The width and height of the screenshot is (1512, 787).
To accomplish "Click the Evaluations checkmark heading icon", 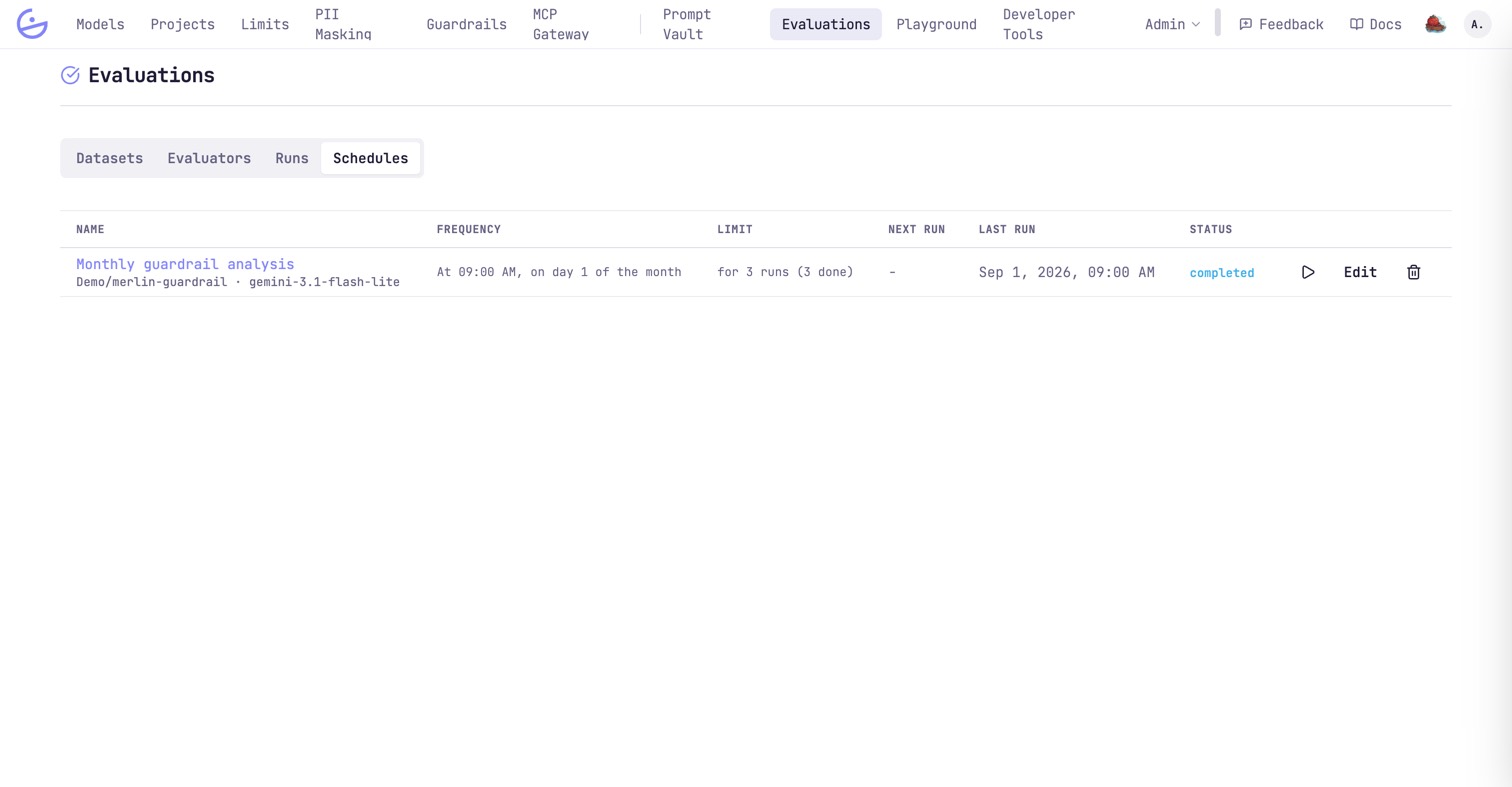I will pos(70,75).
